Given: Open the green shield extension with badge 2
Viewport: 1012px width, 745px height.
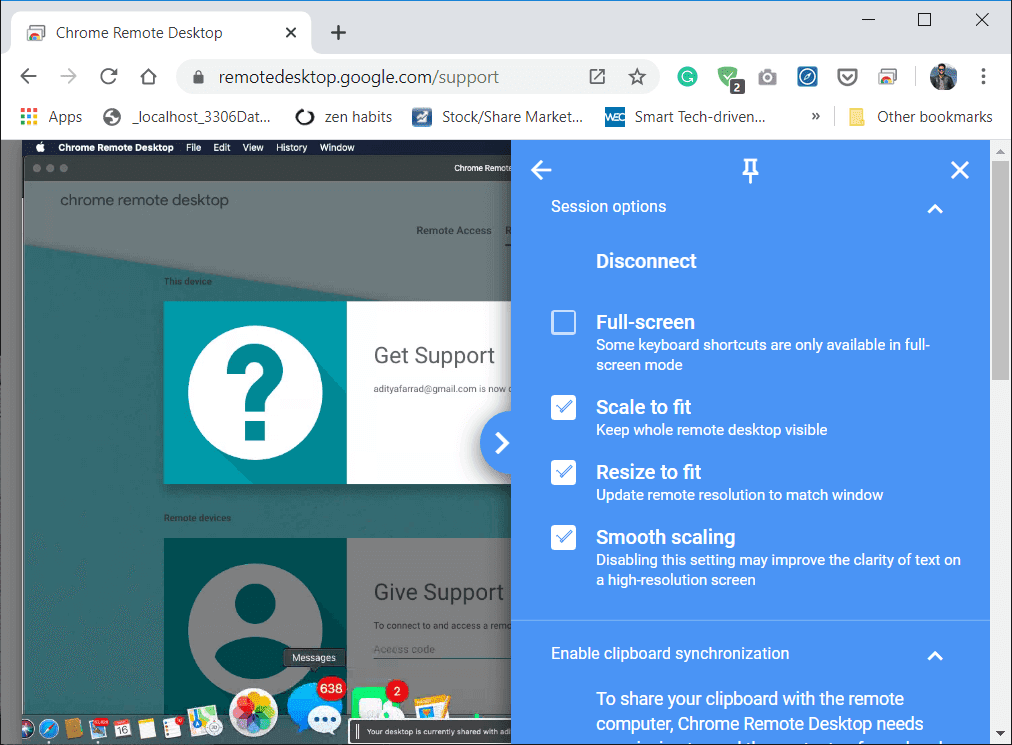Looking at the screenshot, I should [x=730, y=79].
